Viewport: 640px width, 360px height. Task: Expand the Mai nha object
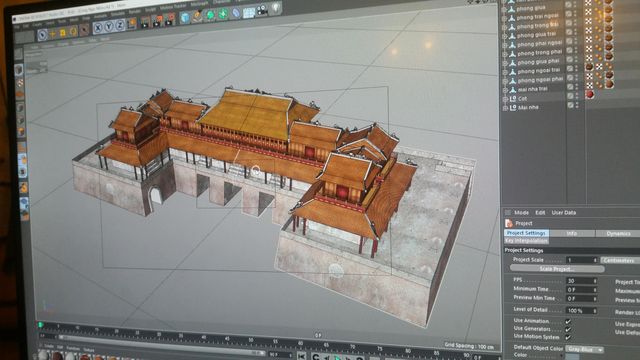(505, 108)
